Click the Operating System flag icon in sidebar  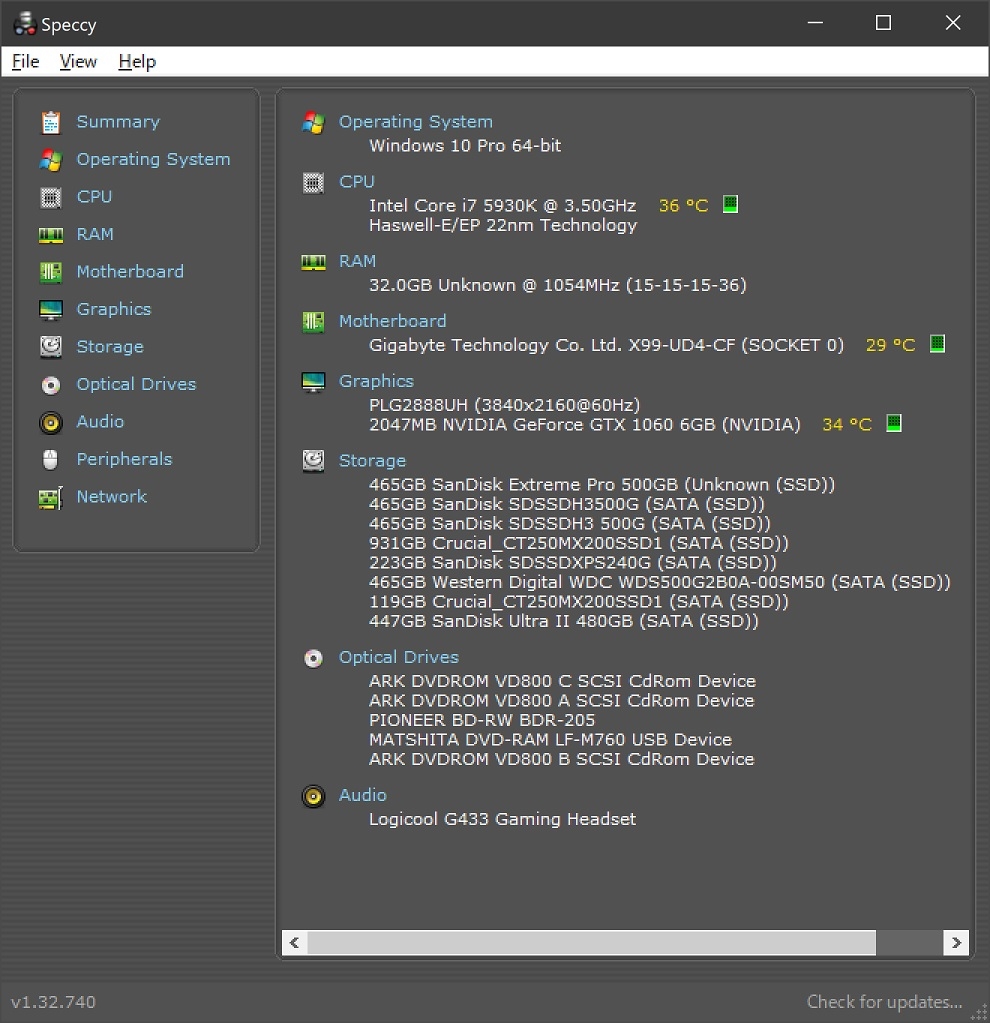click(50, 160)
